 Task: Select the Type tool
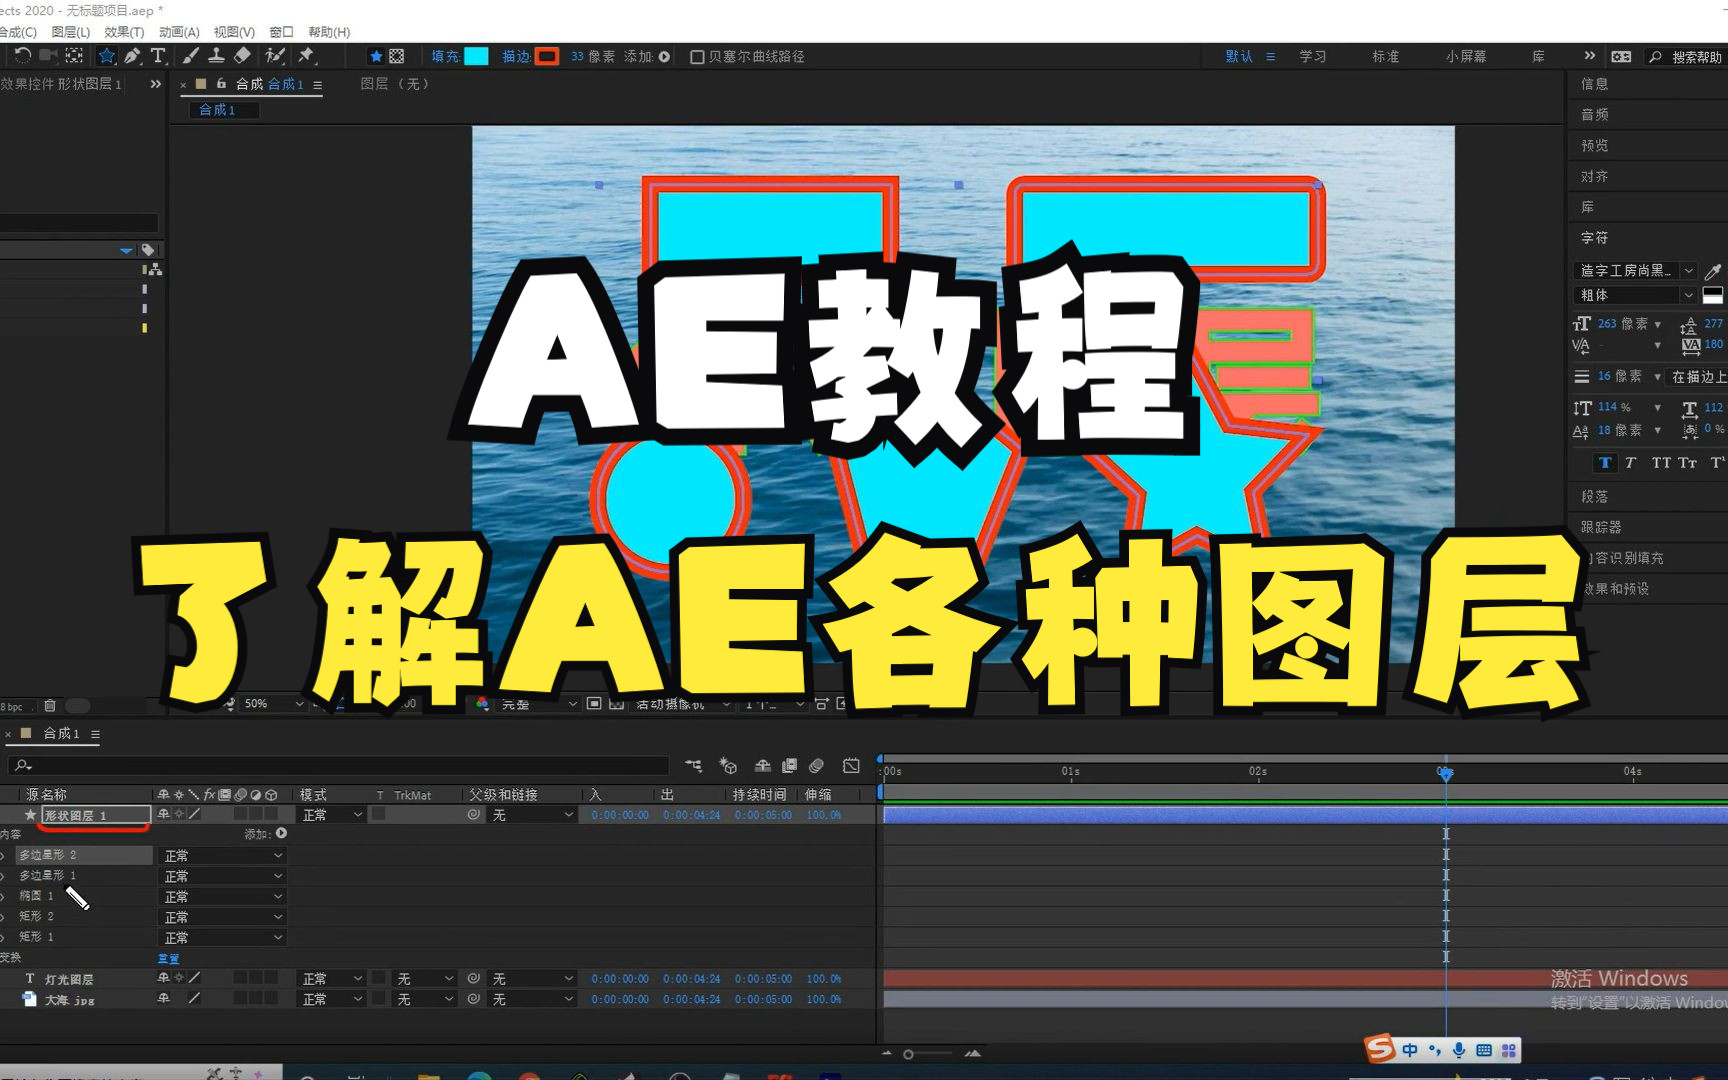(x=158, y=56)
